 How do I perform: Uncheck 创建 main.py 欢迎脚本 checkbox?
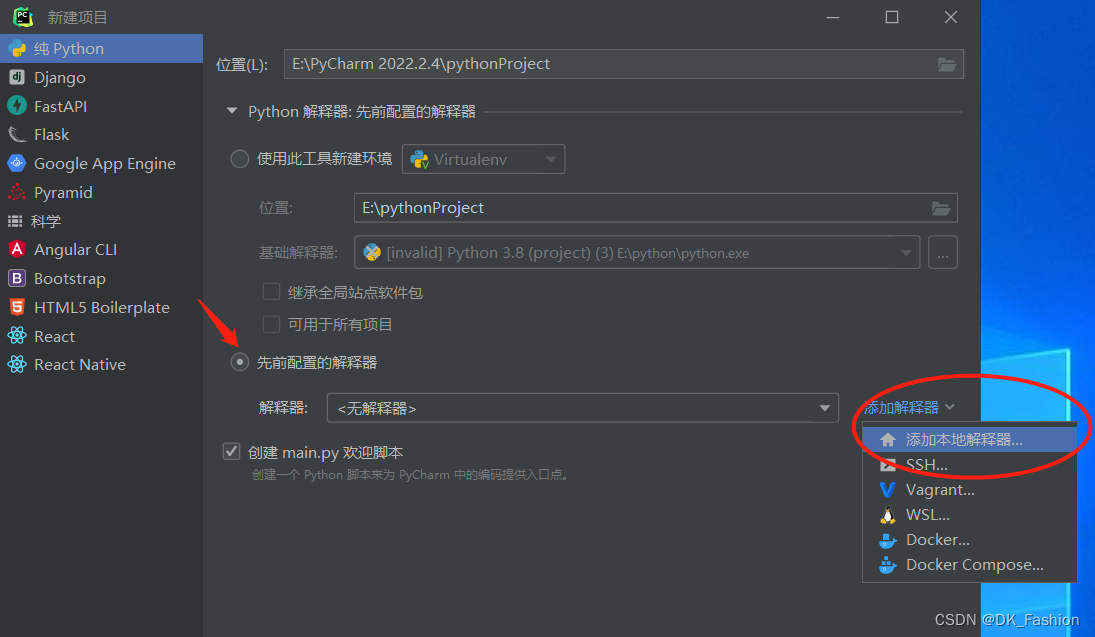click(231, 451)
